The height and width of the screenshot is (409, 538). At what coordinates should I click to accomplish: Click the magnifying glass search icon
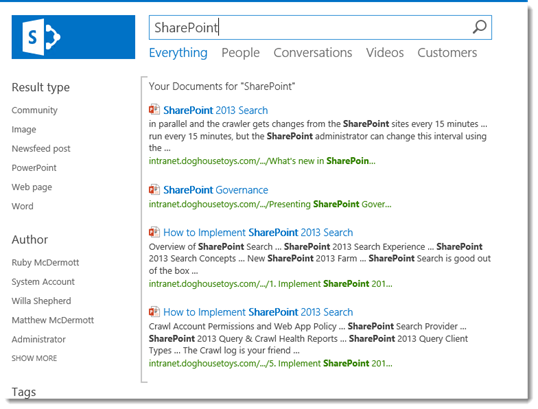[x=479, y=27]
